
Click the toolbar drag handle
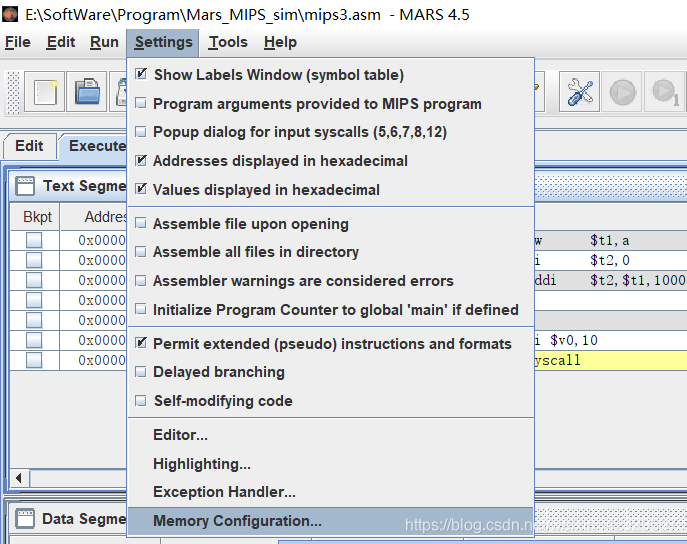(13, 92)
